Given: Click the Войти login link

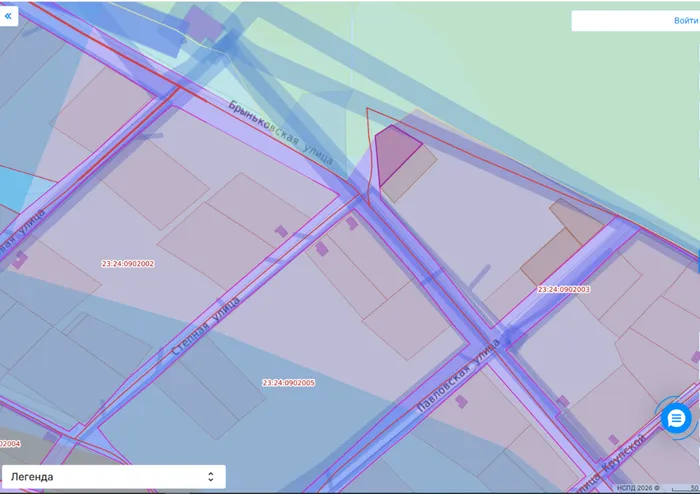Looking at the screenshot, I should [686, 21].
